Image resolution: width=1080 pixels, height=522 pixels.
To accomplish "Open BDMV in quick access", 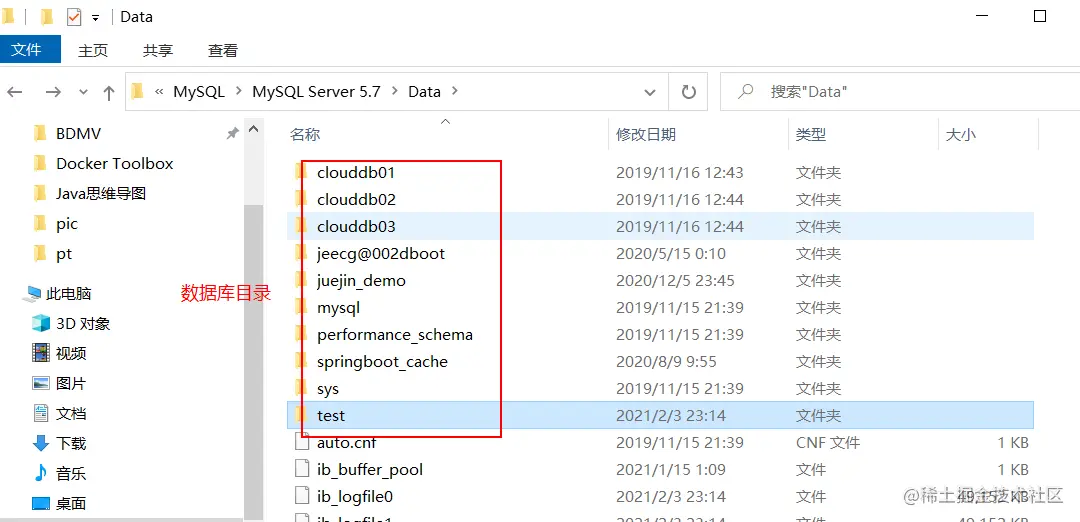I will 79,134.
